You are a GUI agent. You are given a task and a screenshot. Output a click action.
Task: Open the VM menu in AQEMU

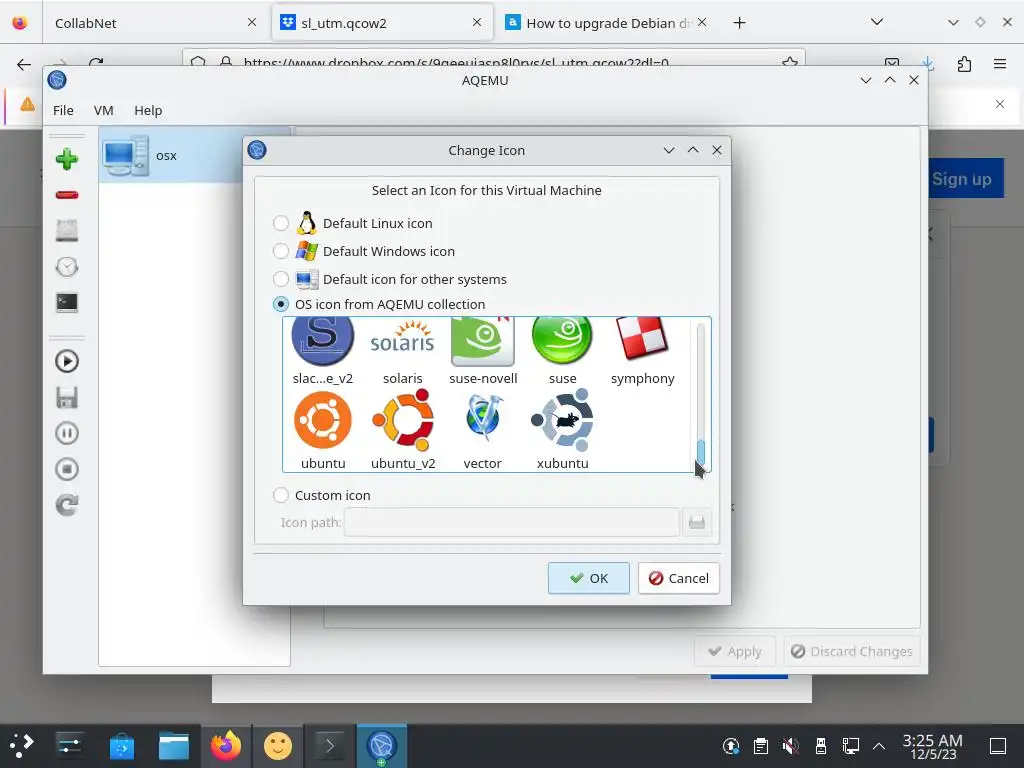103,110
